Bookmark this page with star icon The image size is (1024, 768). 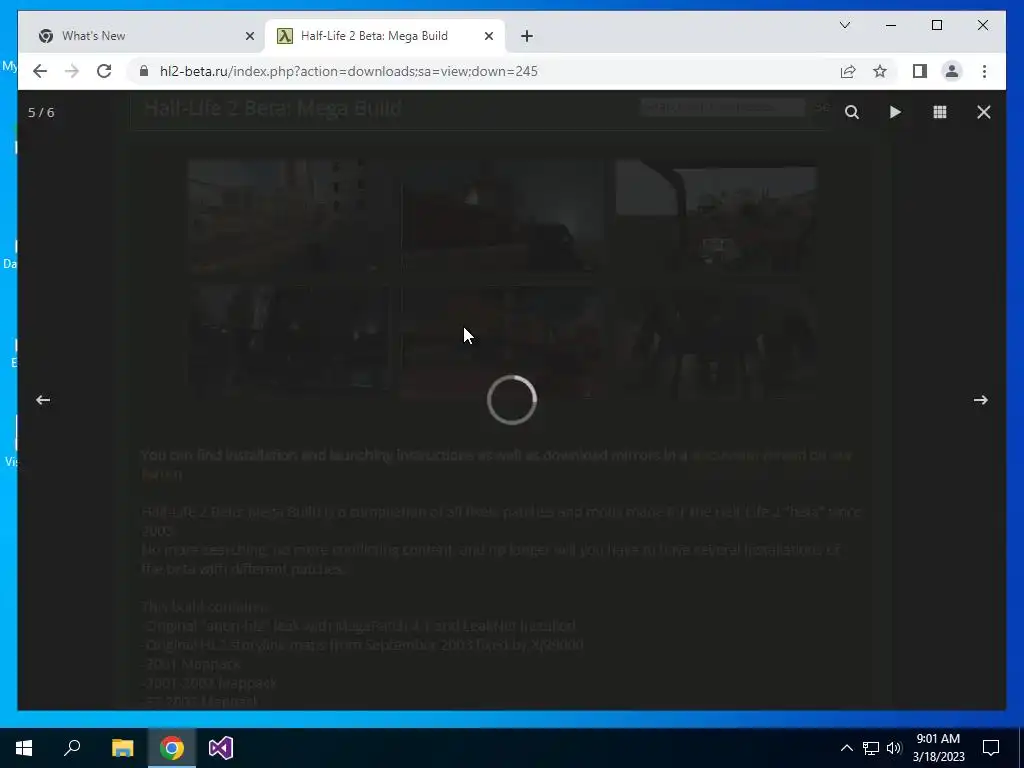(x=880, y=71)
